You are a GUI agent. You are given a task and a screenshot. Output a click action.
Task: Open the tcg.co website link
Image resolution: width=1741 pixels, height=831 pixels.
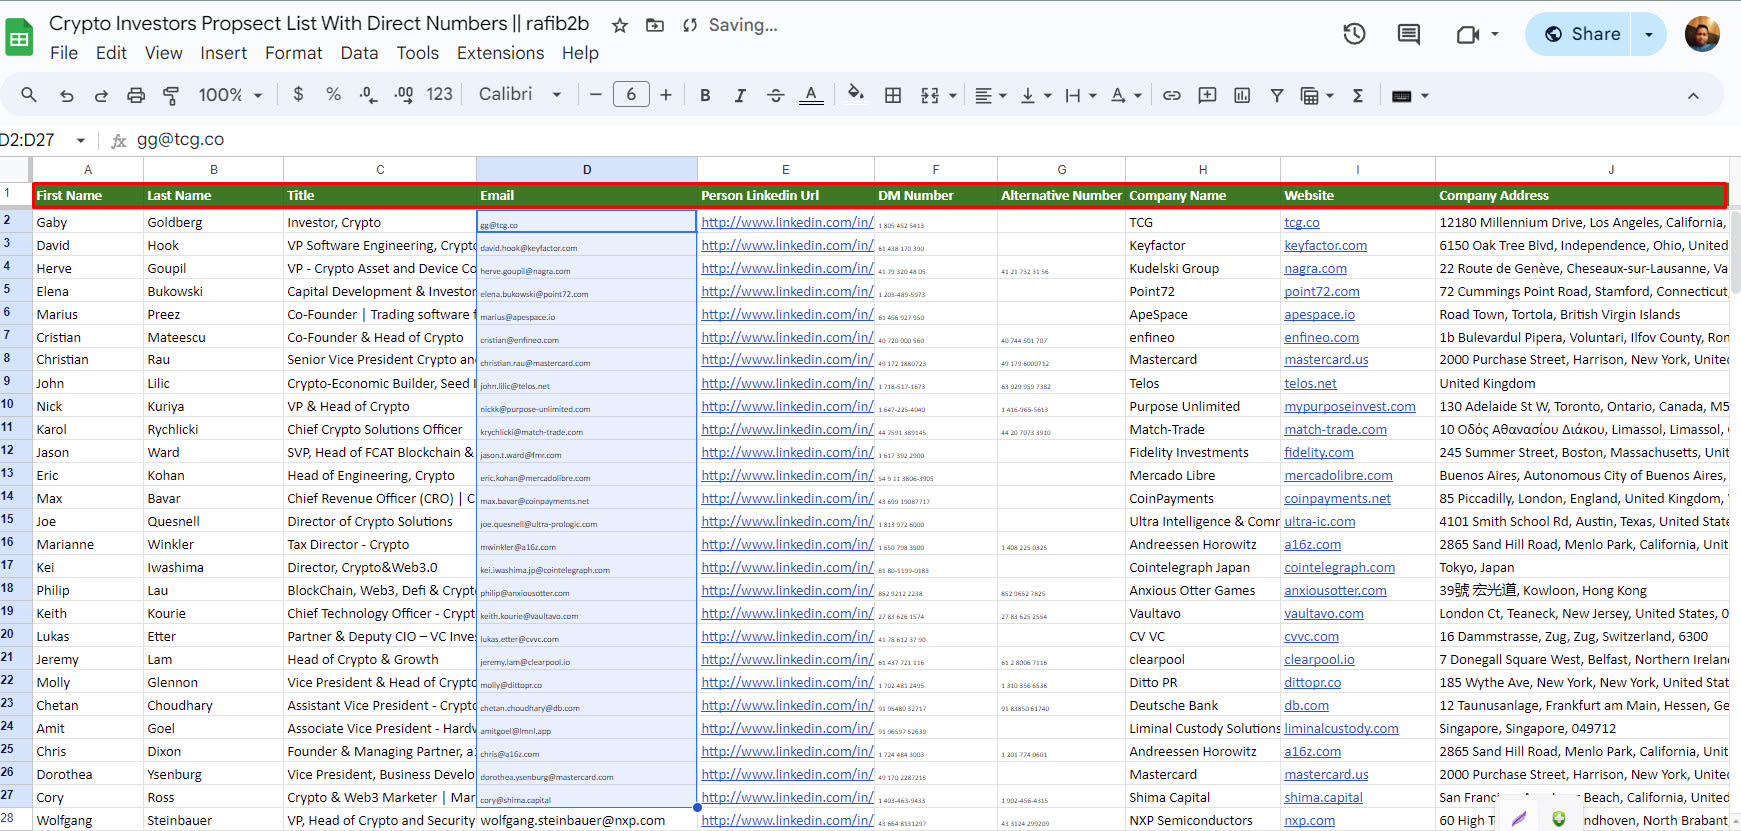click(1302, 222)
